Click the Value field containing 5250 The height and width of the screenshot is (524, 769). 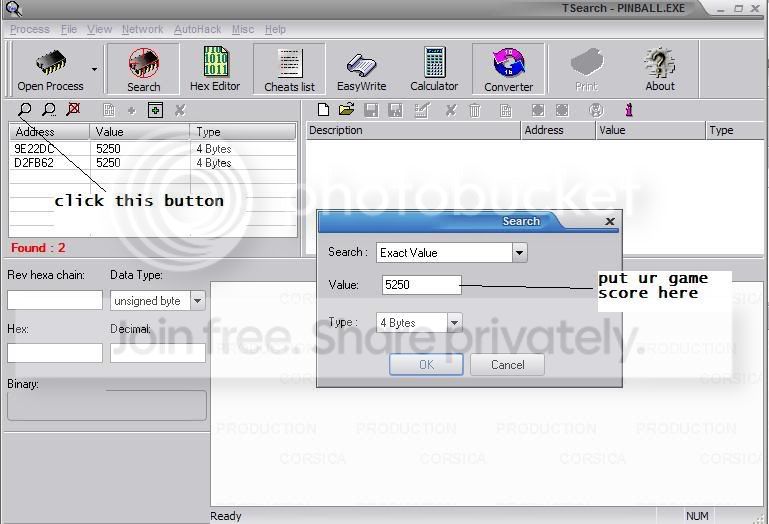point(421,285)
